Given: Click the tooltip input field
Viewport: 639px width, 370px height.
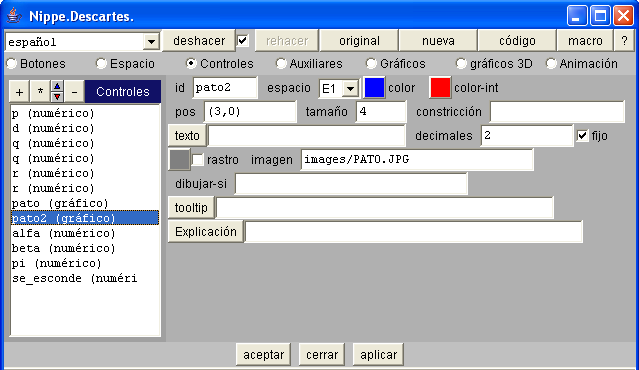Looking at the screenshot, I should tap(385, 207).
